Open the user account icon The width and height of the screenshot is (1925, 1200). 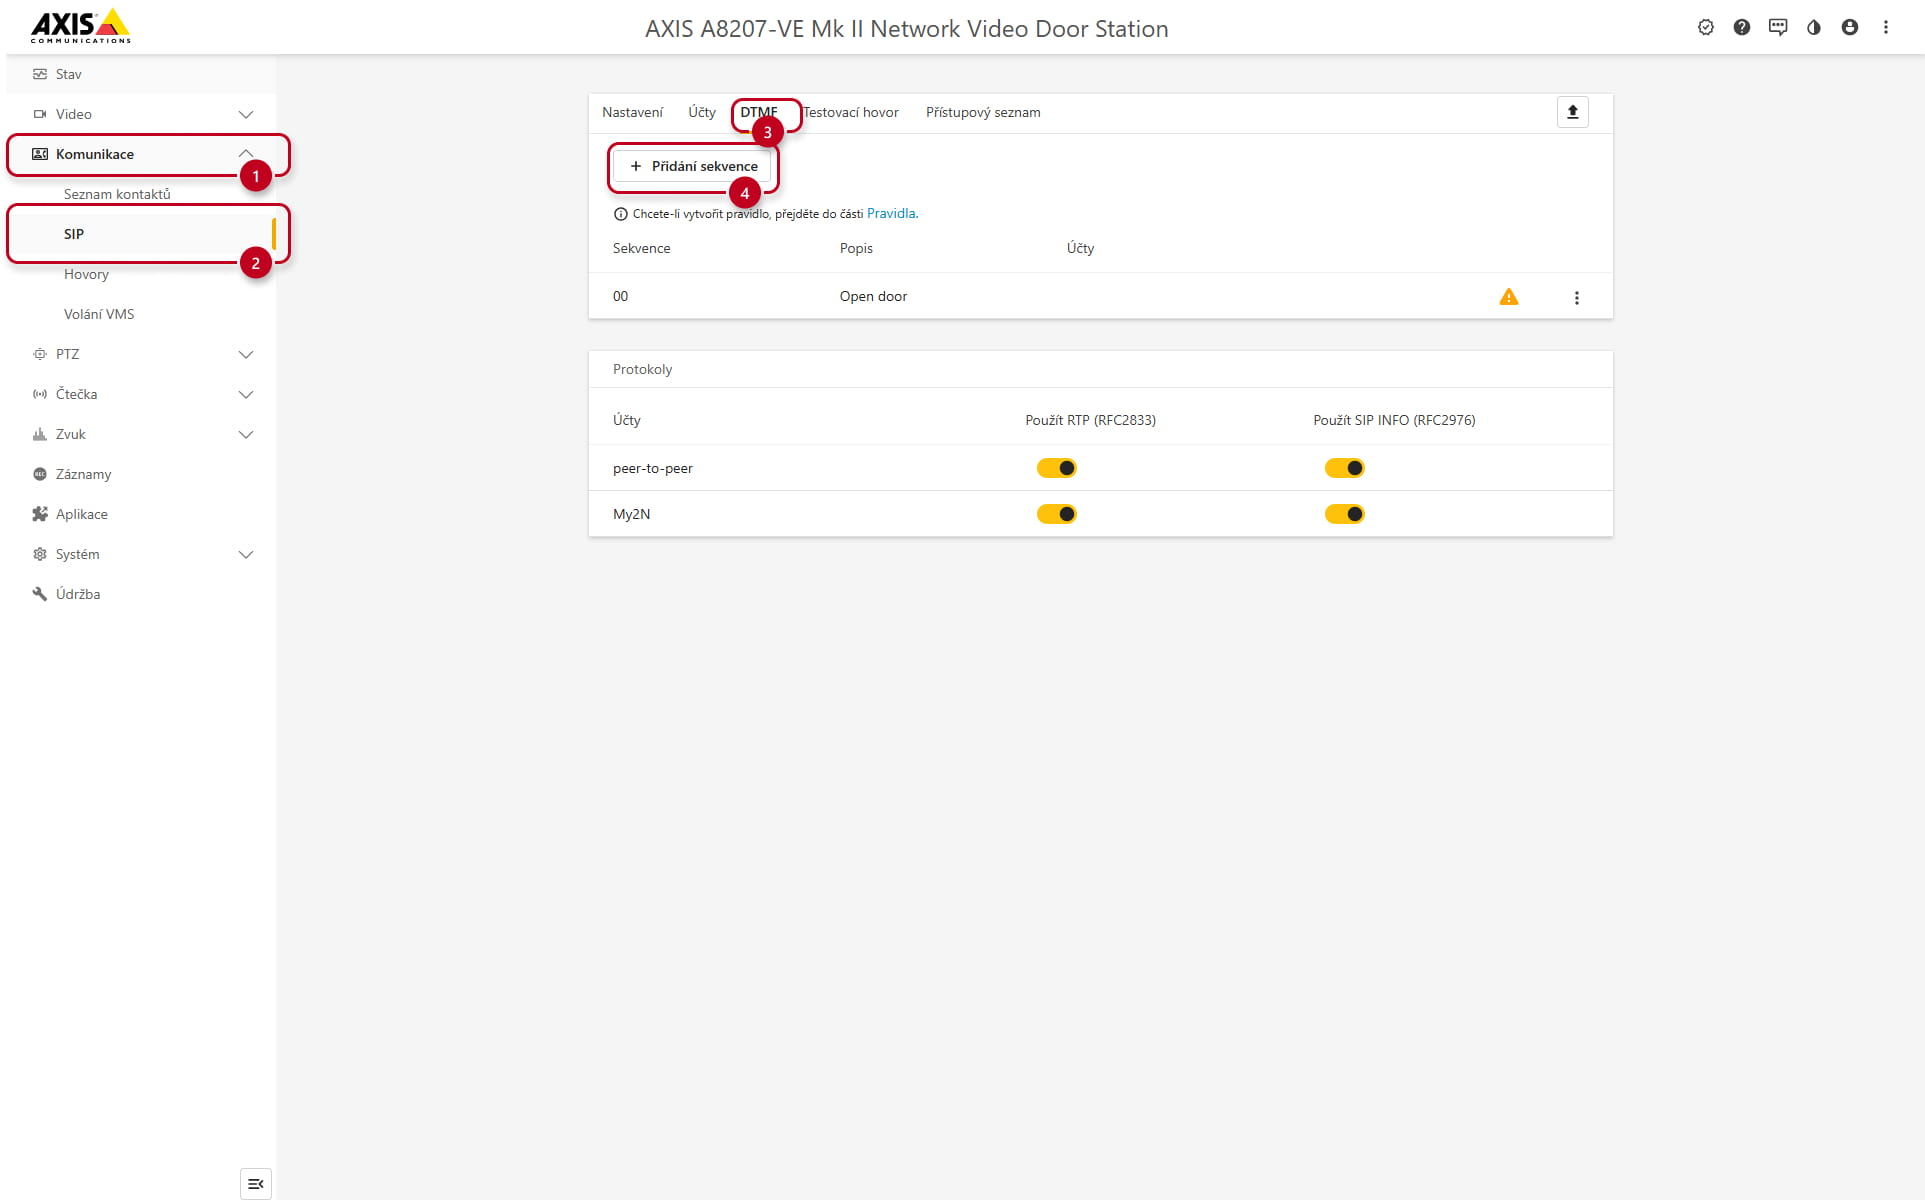click(x=1850, y=28)
